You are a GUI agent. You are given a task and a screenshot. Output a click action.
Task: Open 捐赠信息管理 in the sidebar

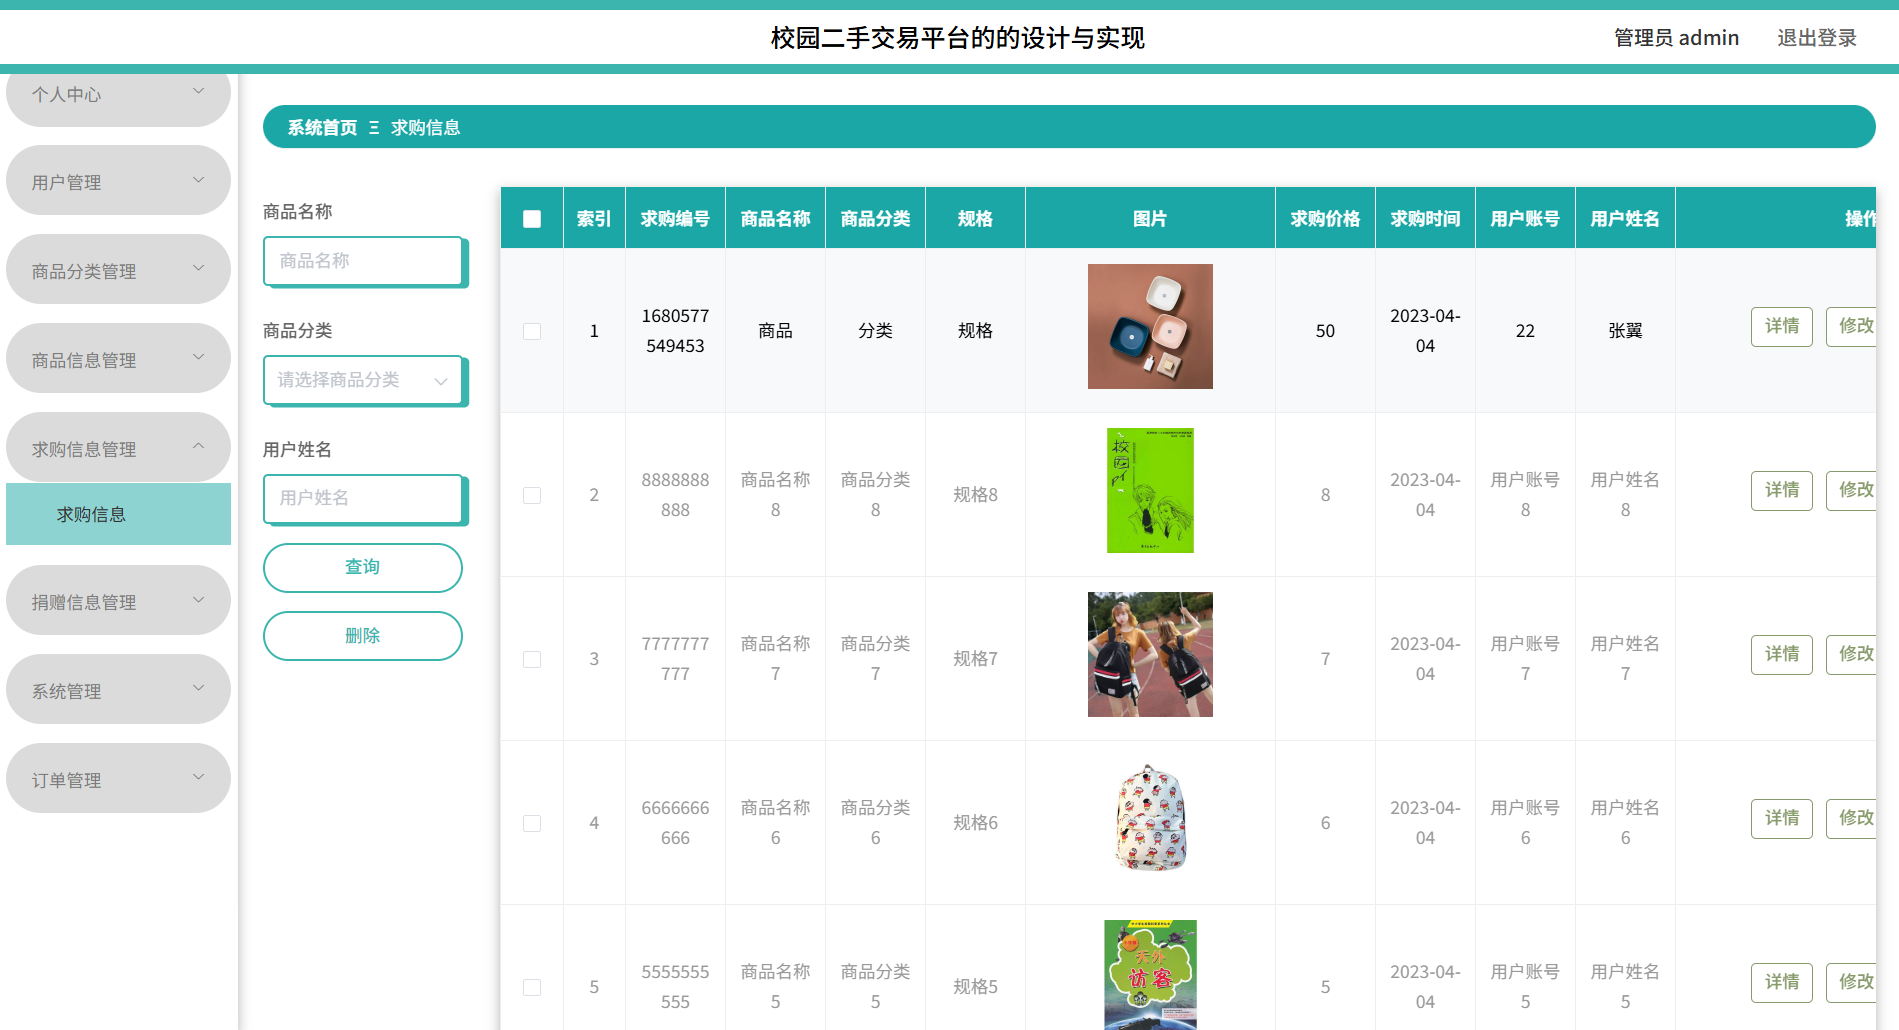point(117,600)
